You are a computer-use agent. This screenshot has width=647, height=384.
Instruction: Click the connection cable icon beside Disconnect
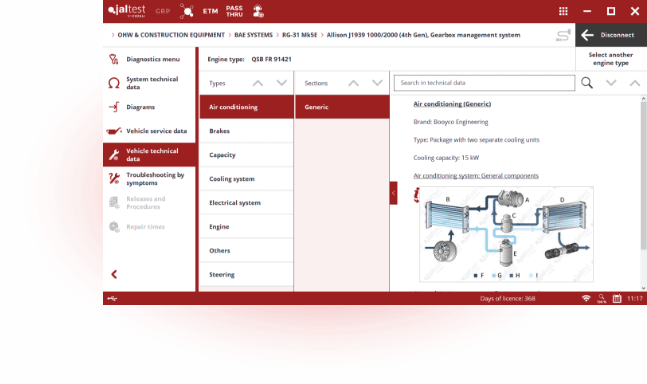pyautogui.click(x=563, y=35)
